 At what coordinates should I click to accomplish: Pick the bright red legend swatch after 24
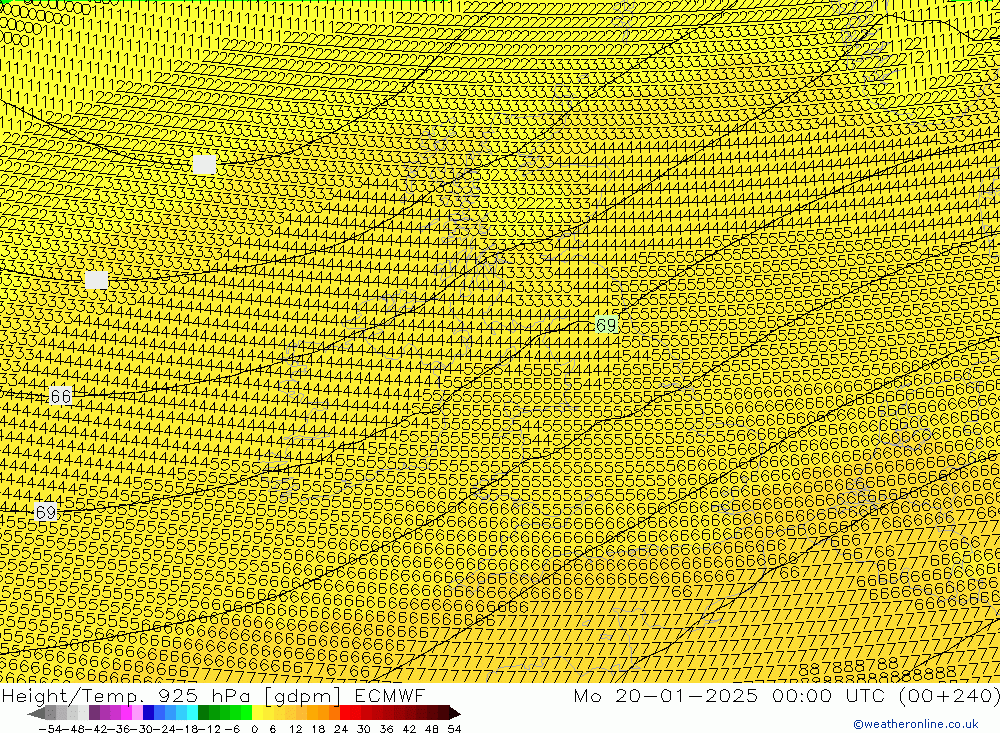(345, 713)
